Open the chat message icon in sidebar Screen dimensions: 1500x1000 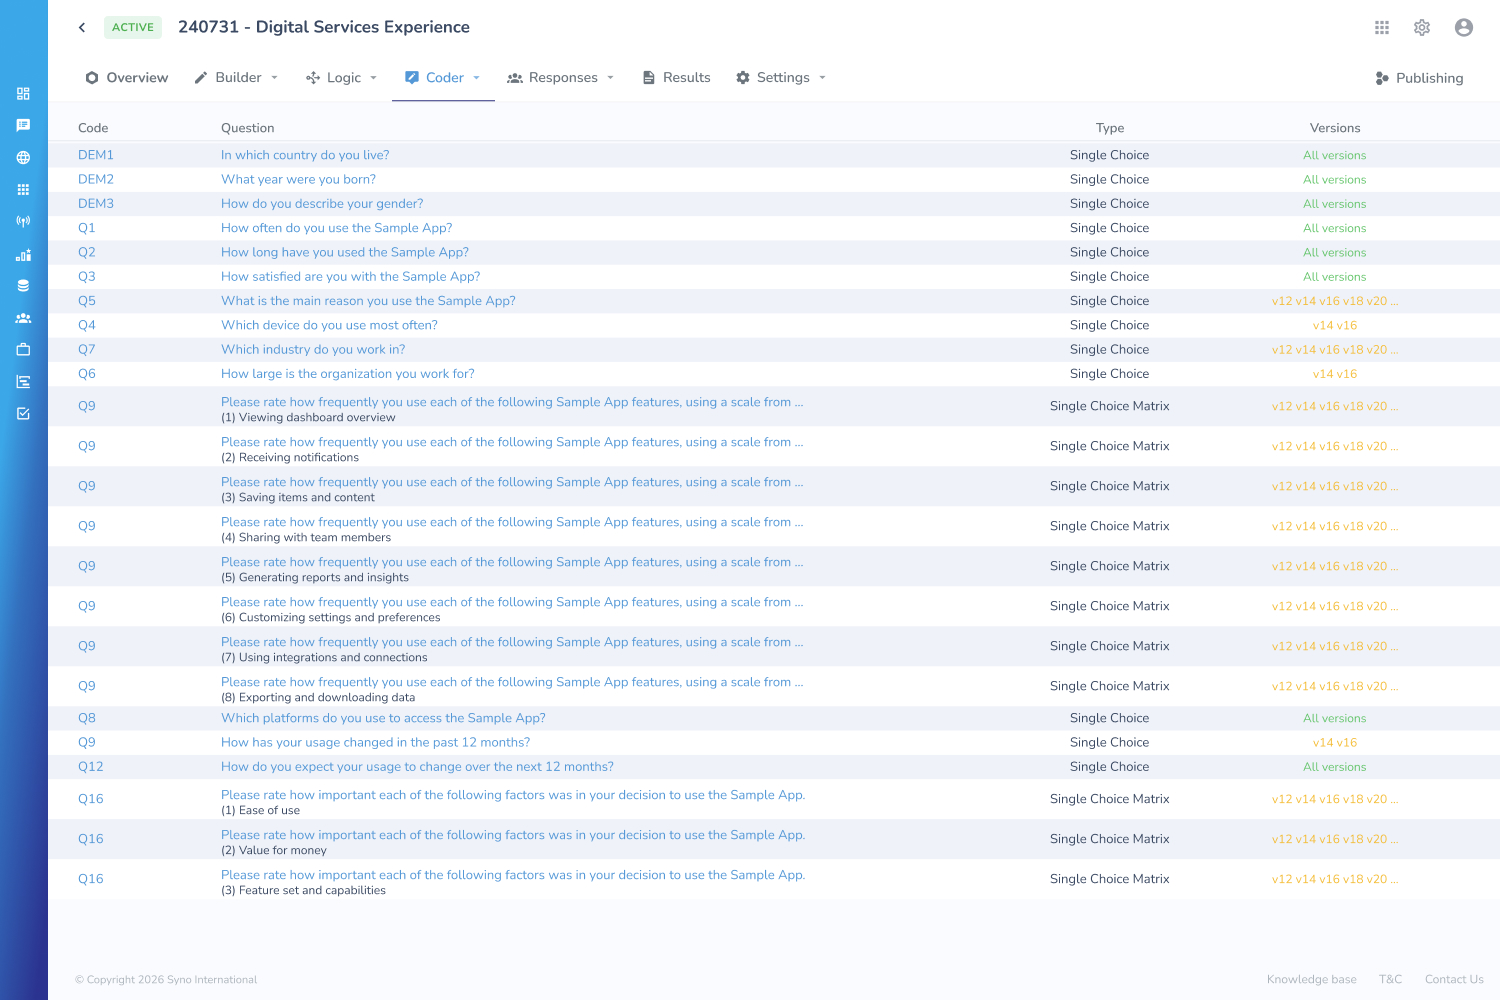(x=23, y=126)
